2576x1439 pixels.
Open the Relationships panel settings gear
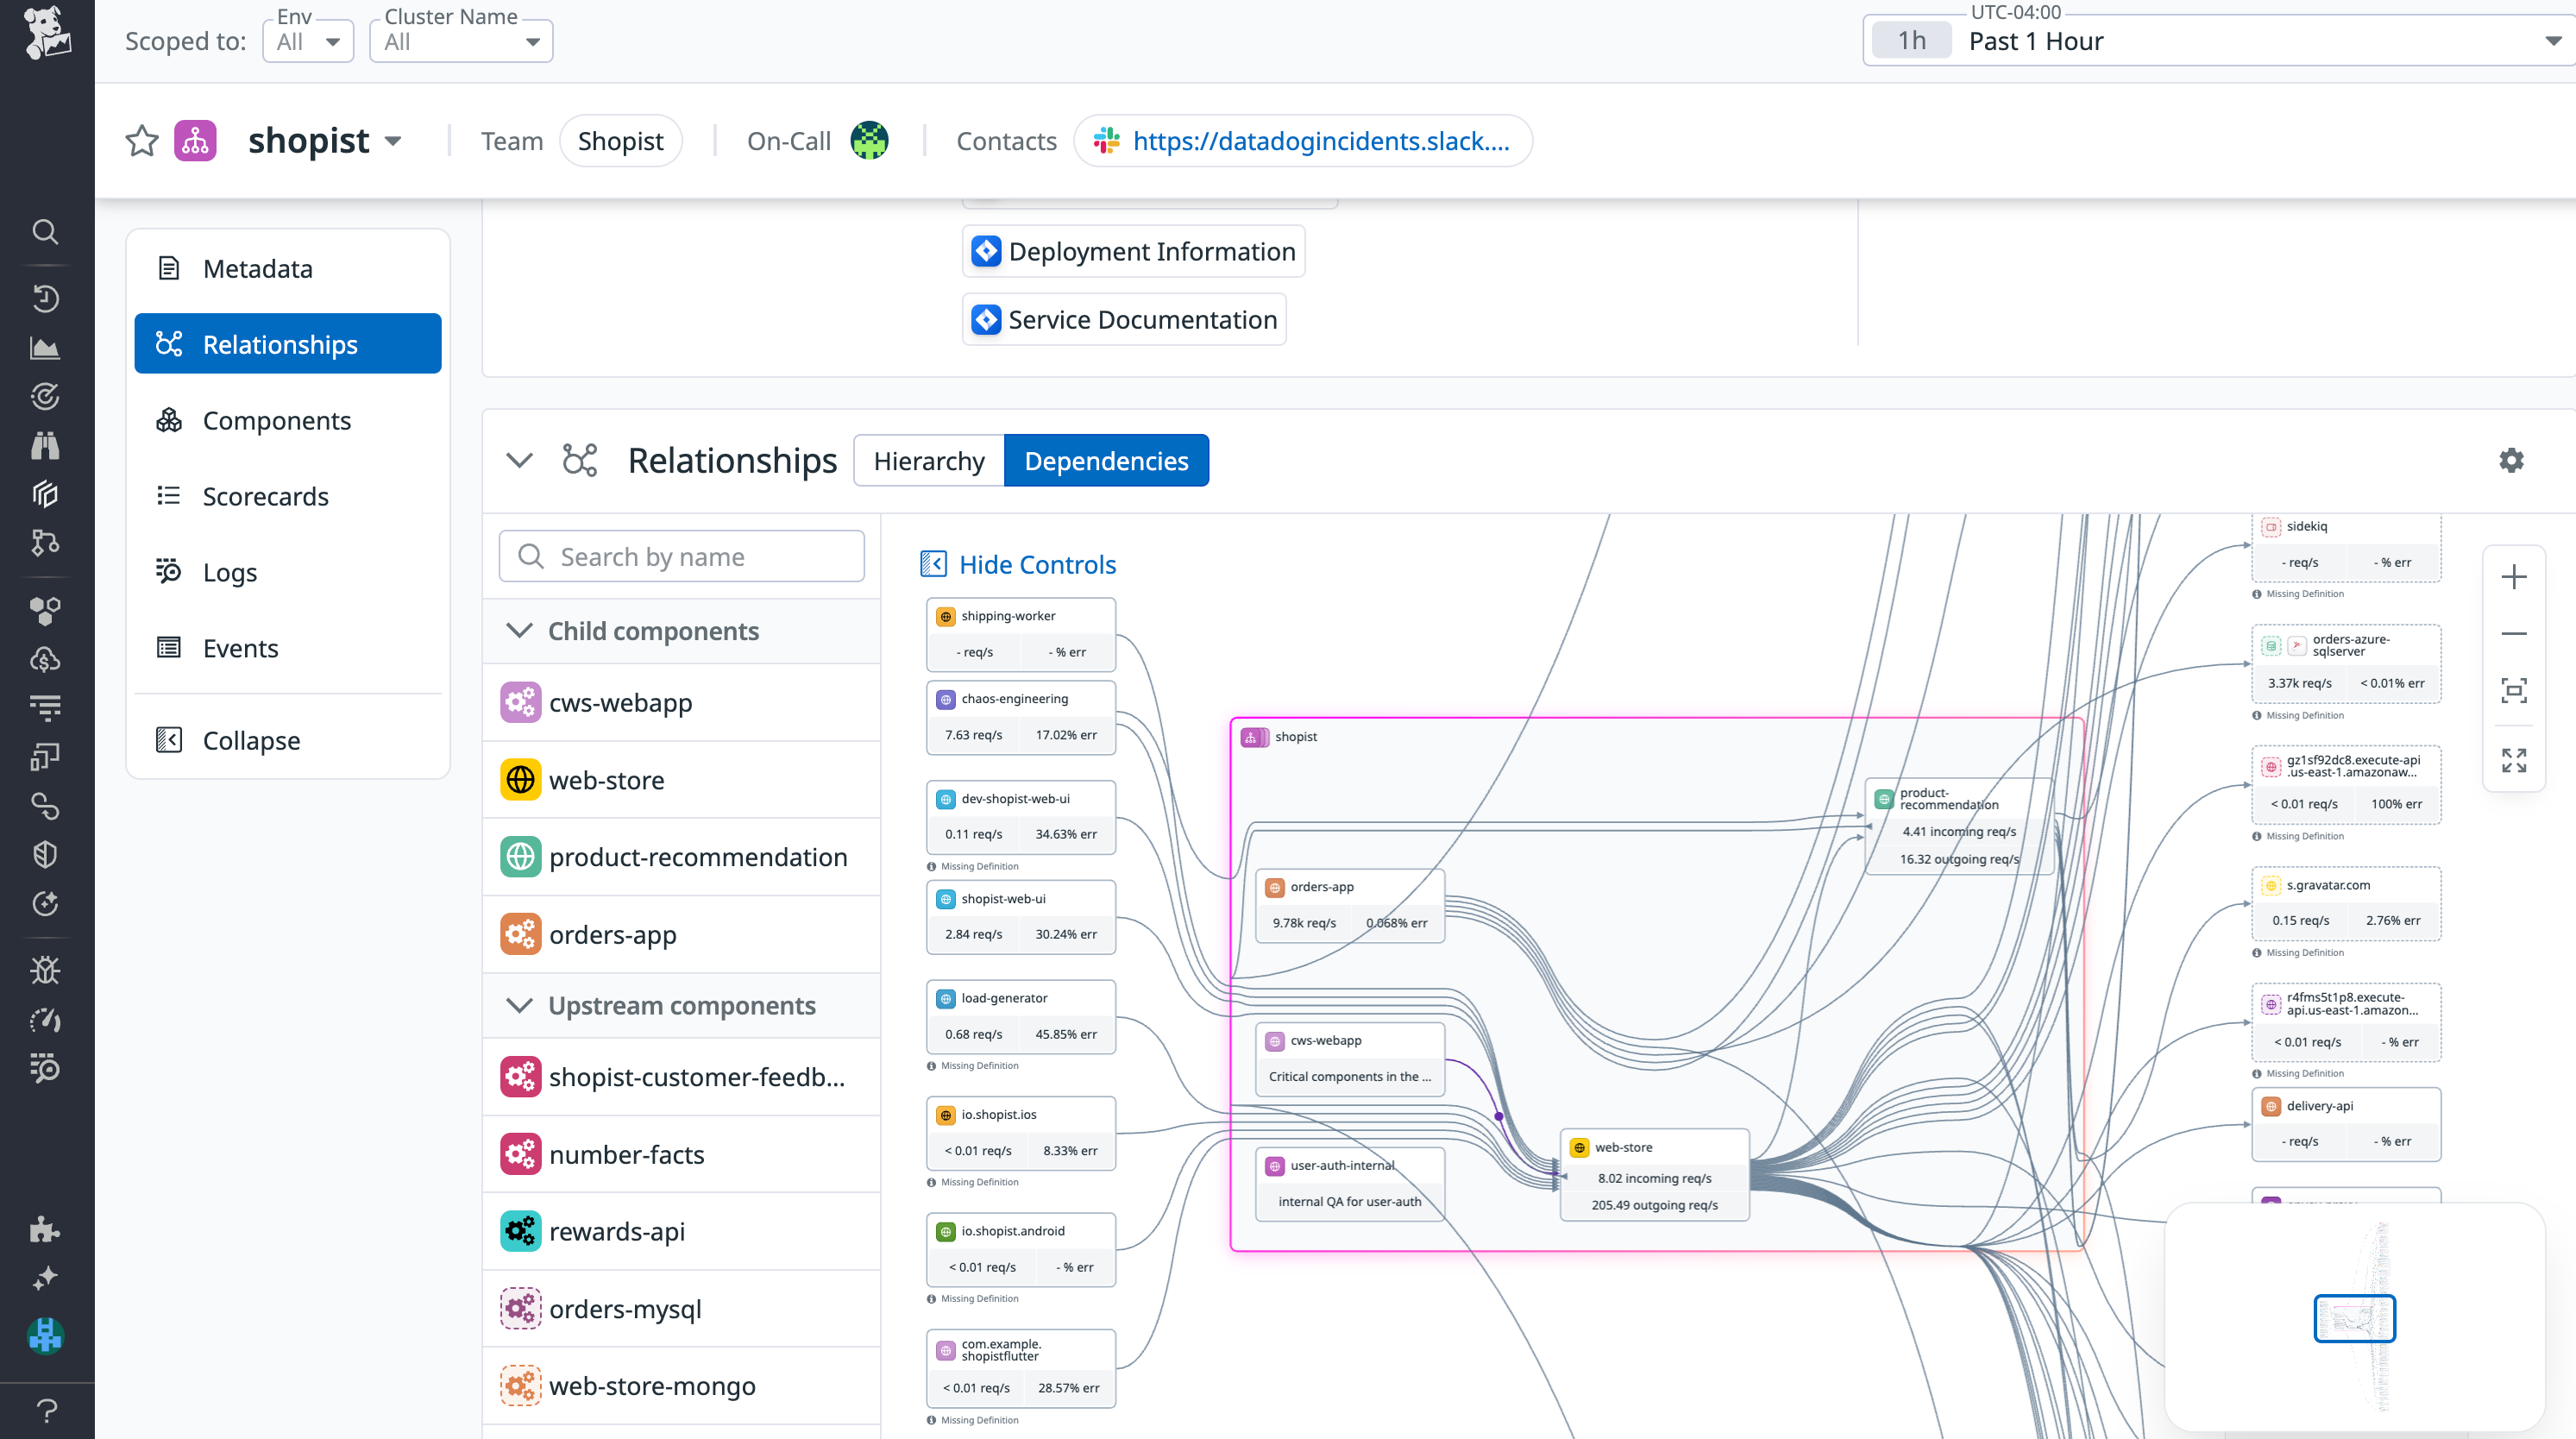(2511, 461)
